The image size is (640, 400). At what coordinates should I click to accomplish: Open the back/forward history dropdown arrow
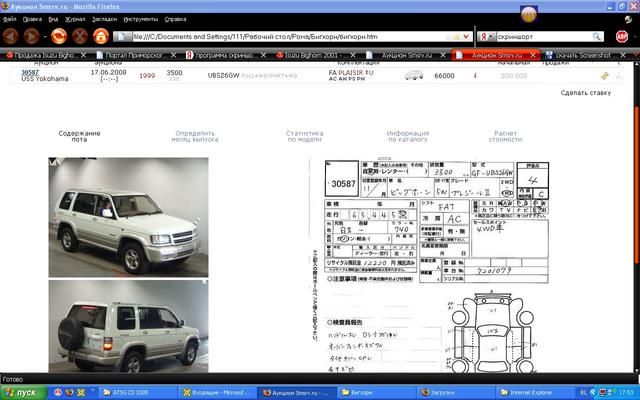(45, 37)
